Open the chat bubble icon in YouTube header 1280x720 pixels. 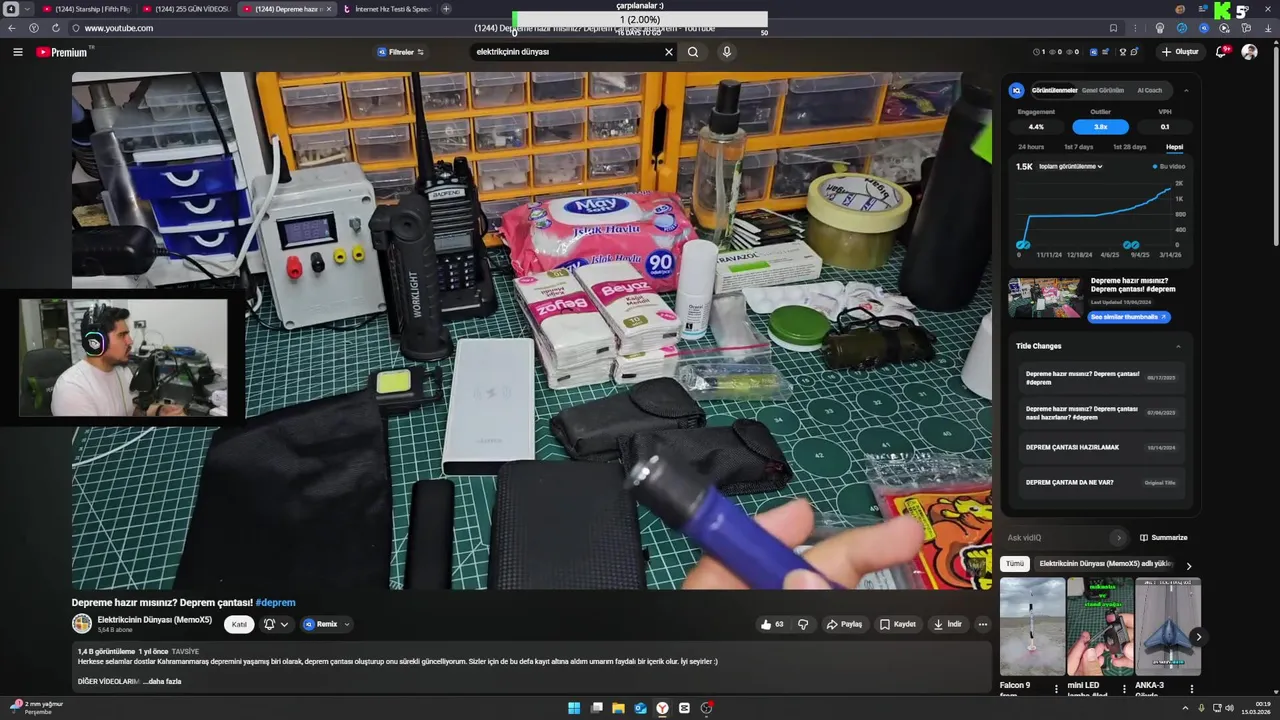[1136, 52]
